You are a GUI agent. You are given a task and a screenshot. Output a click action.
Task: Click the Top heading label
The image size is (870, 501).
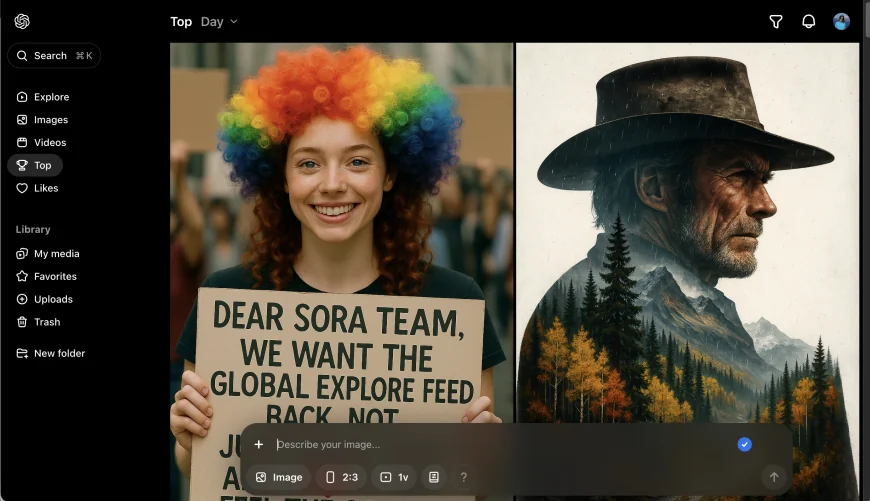tap(181, 22)
